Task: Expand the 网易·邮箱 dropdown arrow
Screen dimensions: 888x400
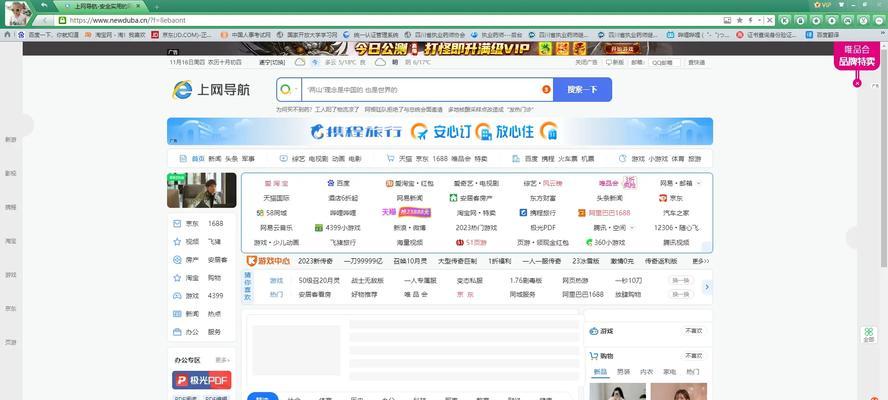Action: pyautogui.click(x=698, y=183)
